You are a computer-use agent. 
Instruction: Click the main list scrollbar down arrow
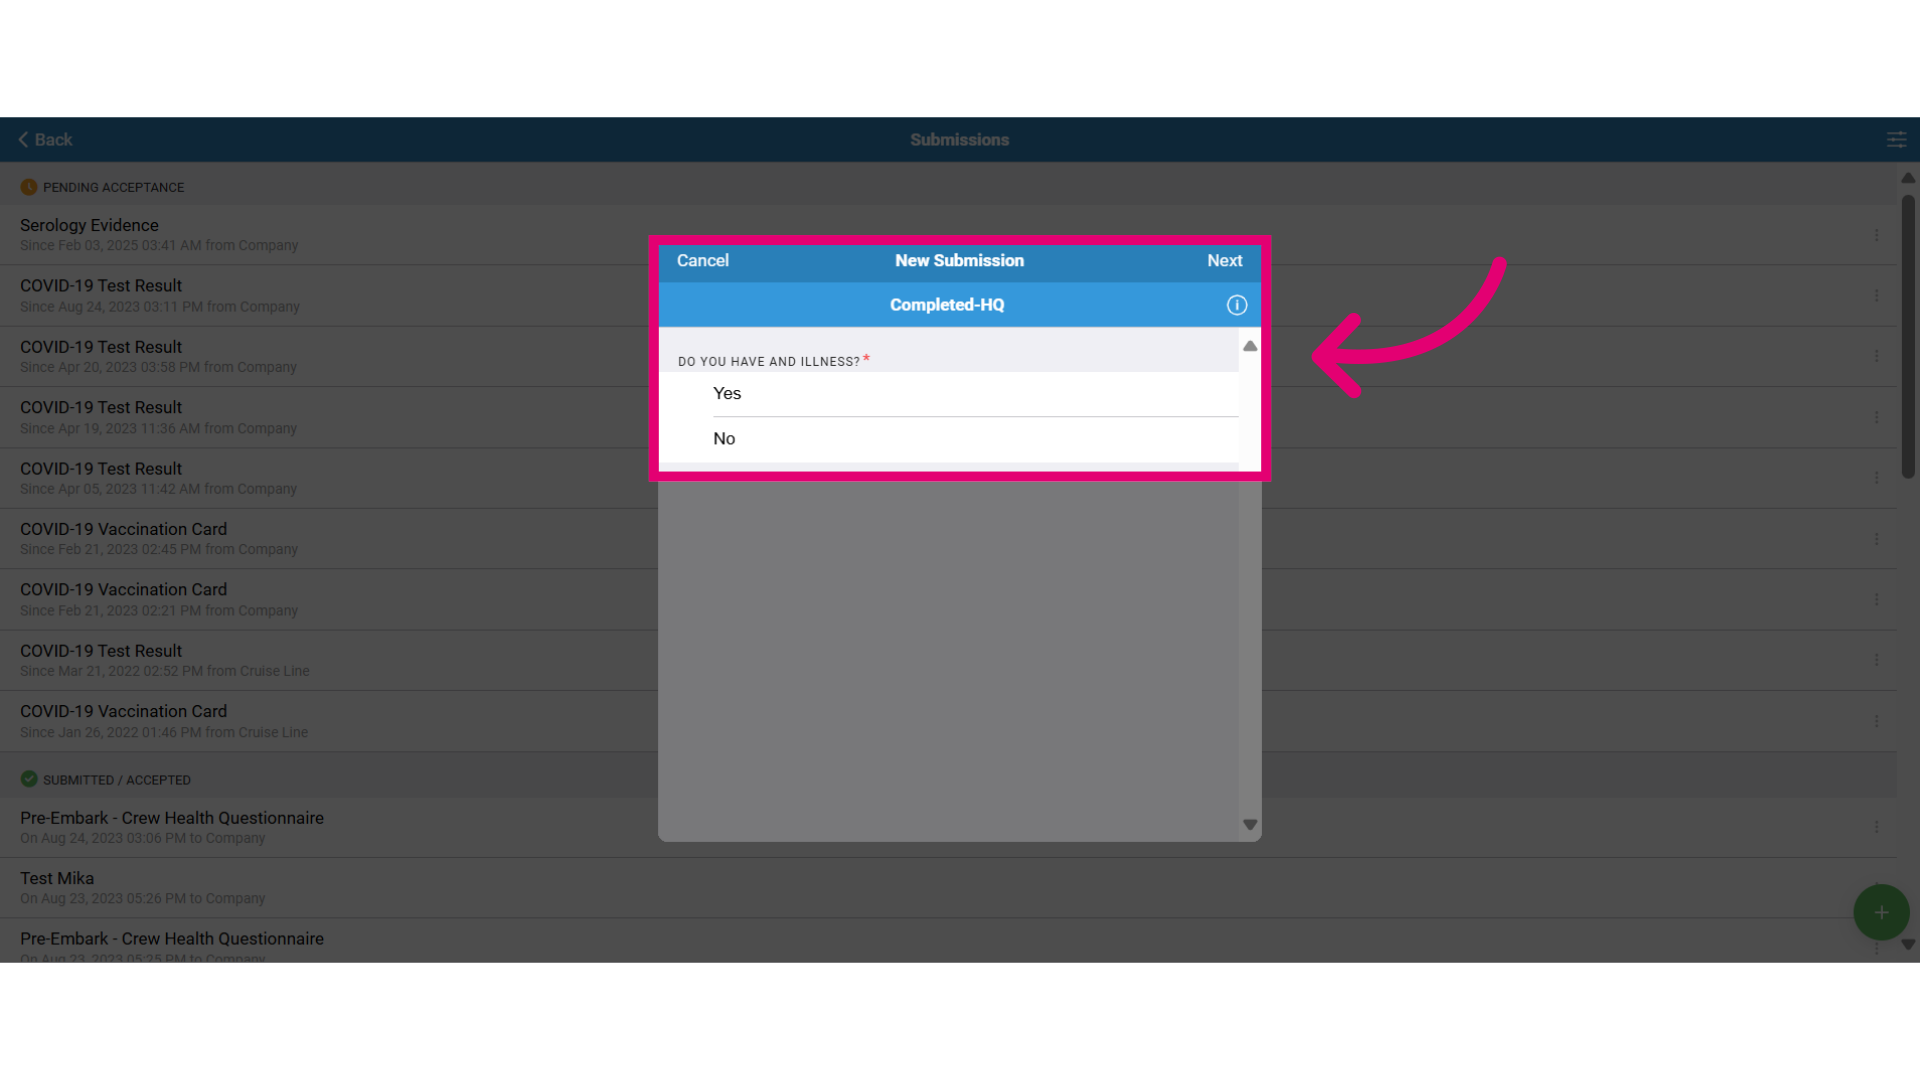click(x=1908, y=945)
